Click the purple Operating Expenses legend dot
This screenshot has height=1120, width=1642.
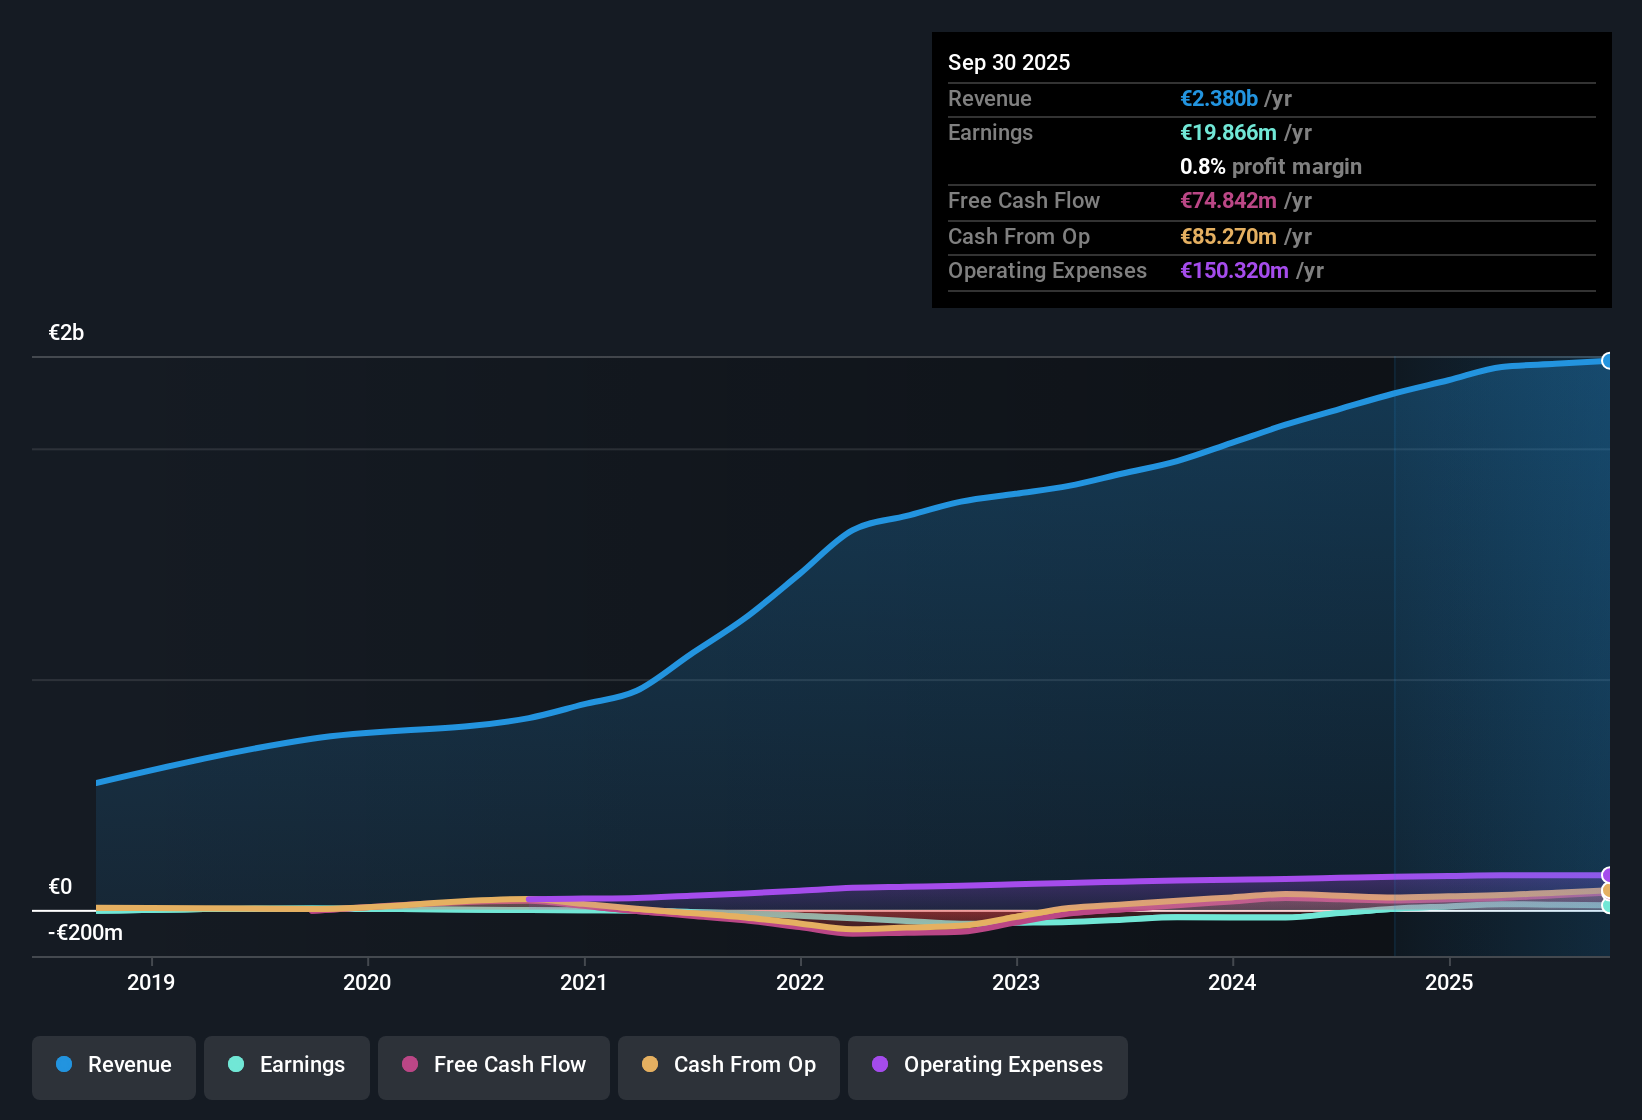click(880, 1065)
